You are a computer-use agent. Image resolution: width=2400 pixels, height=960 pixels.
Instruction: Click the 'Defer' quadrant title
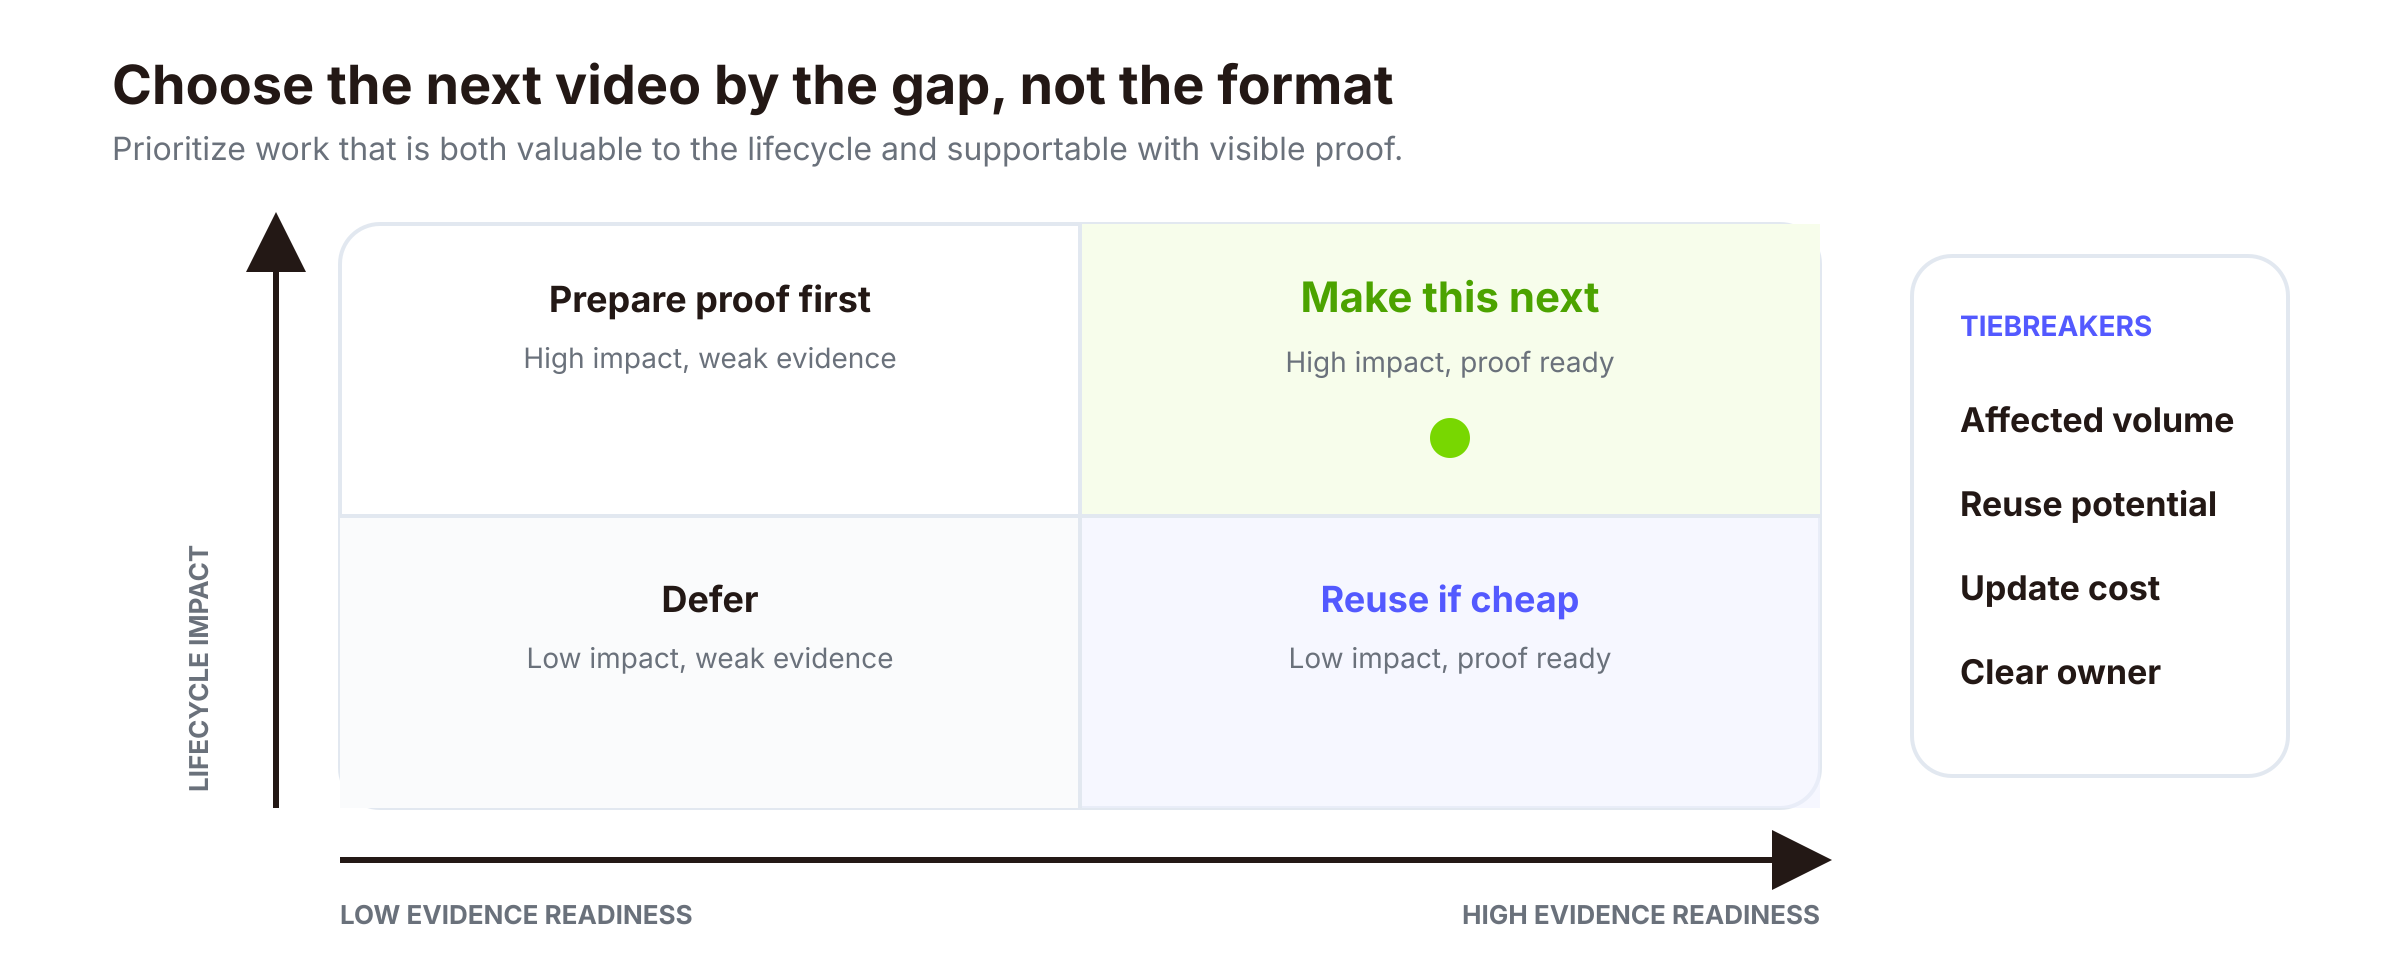pos(709,600)
